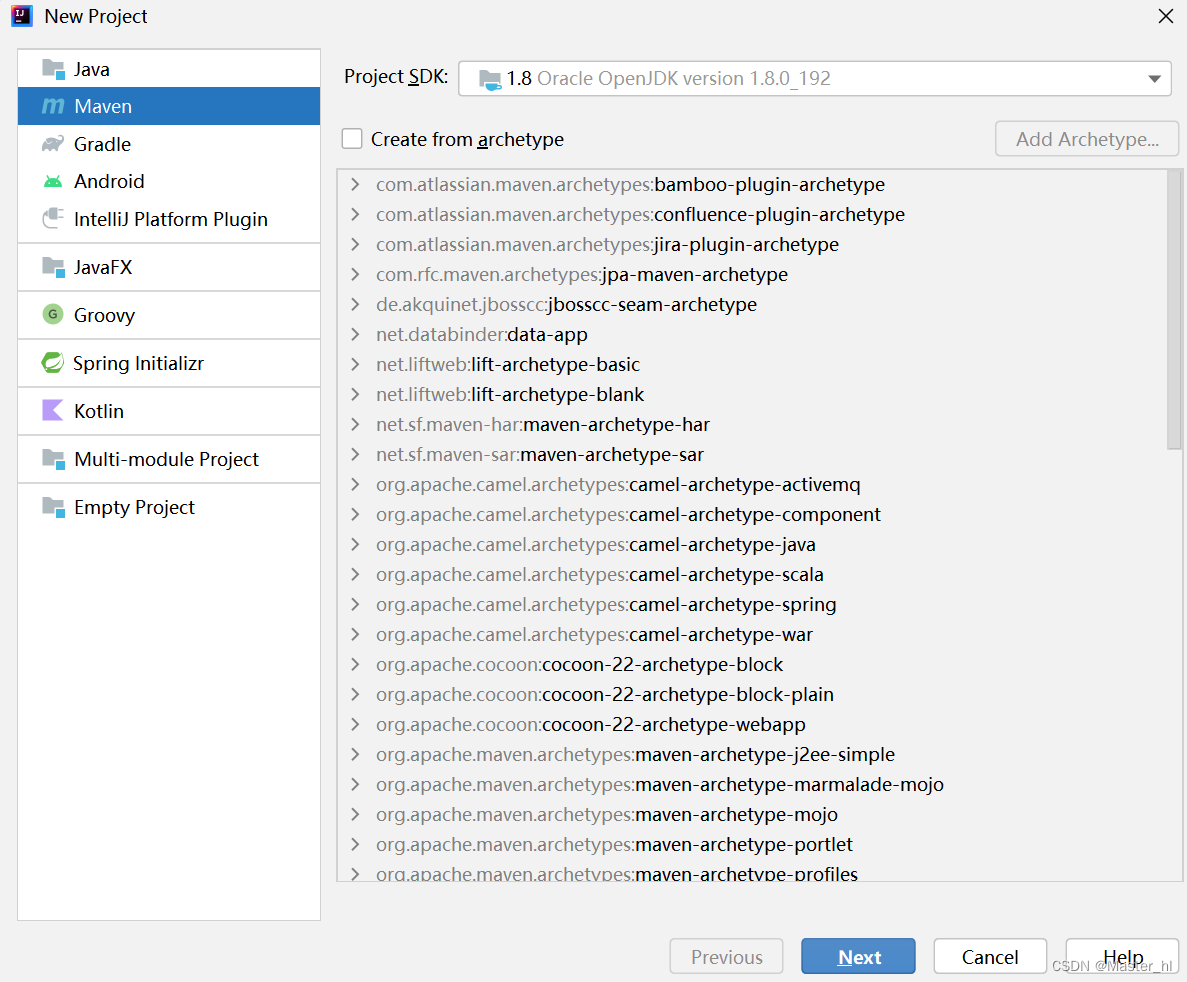The width and height of the screenshot is (1187, 982).
Task: Expand the maven-archetype-har node
Action: [355, 424]
